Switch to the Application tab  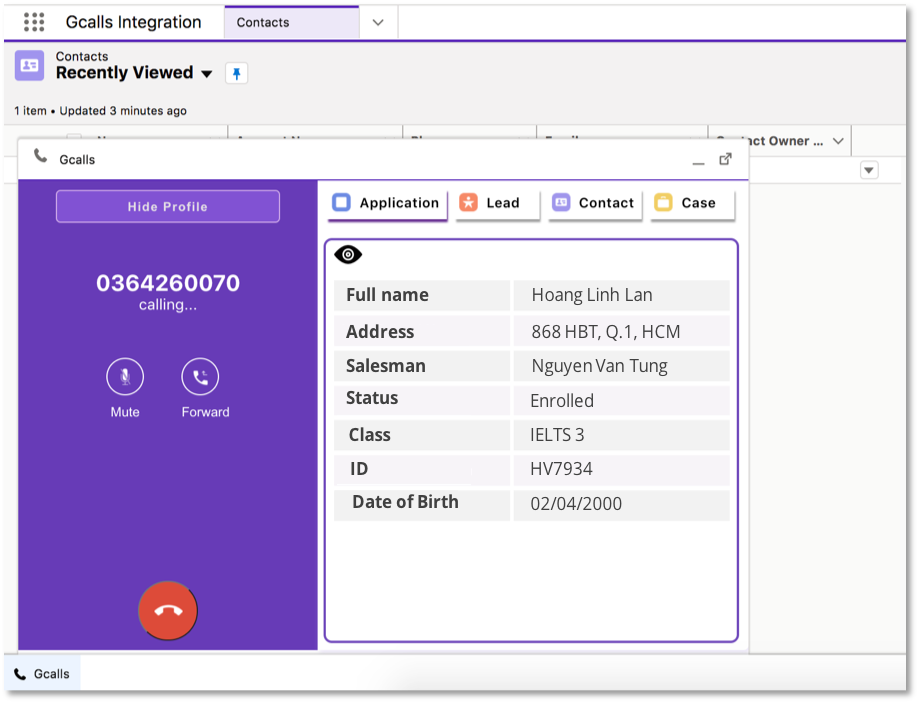387,203
